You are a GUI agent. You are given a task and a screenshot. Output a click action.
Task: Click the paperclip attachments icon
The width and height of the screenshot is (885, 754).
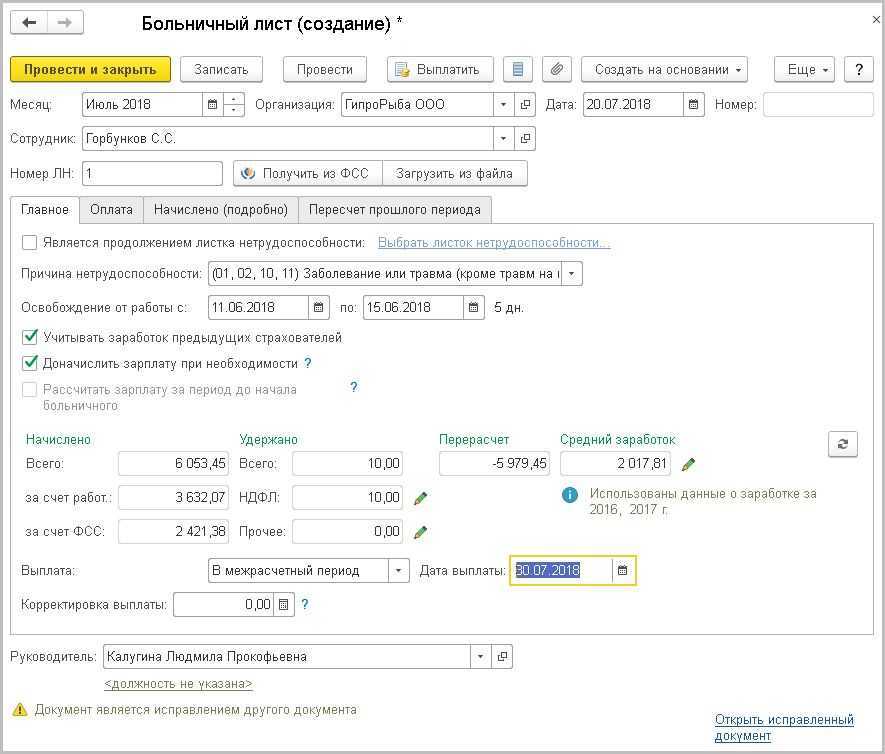click(x=557, y=70)
